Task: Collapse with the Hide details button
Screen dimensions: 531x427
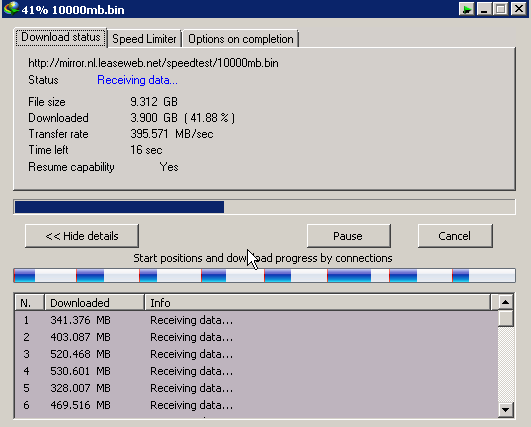Action: (82, 236)
